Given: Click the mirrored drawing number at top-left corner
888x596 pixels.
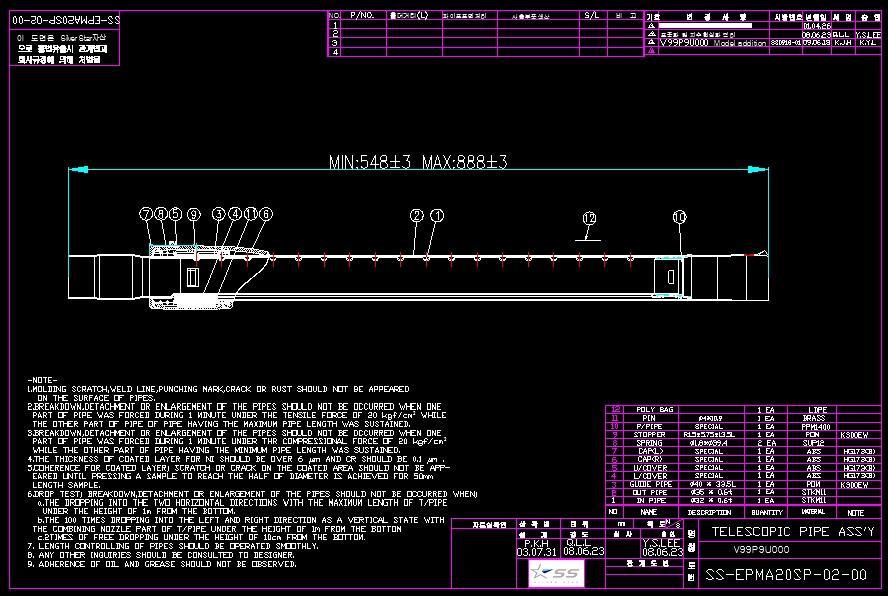Looking at the screenshot, I should pos(66,20).
